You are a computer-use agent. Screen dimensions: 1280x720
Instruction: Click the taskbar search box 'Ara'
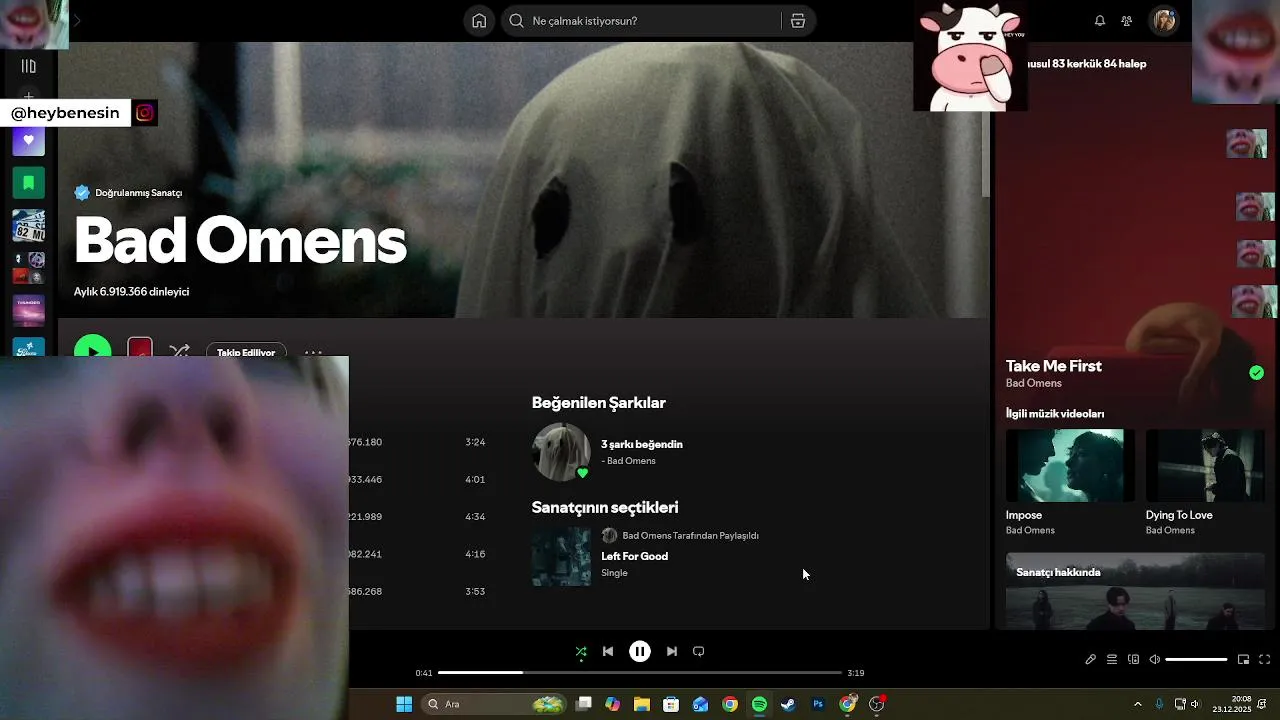click(495, 704)
